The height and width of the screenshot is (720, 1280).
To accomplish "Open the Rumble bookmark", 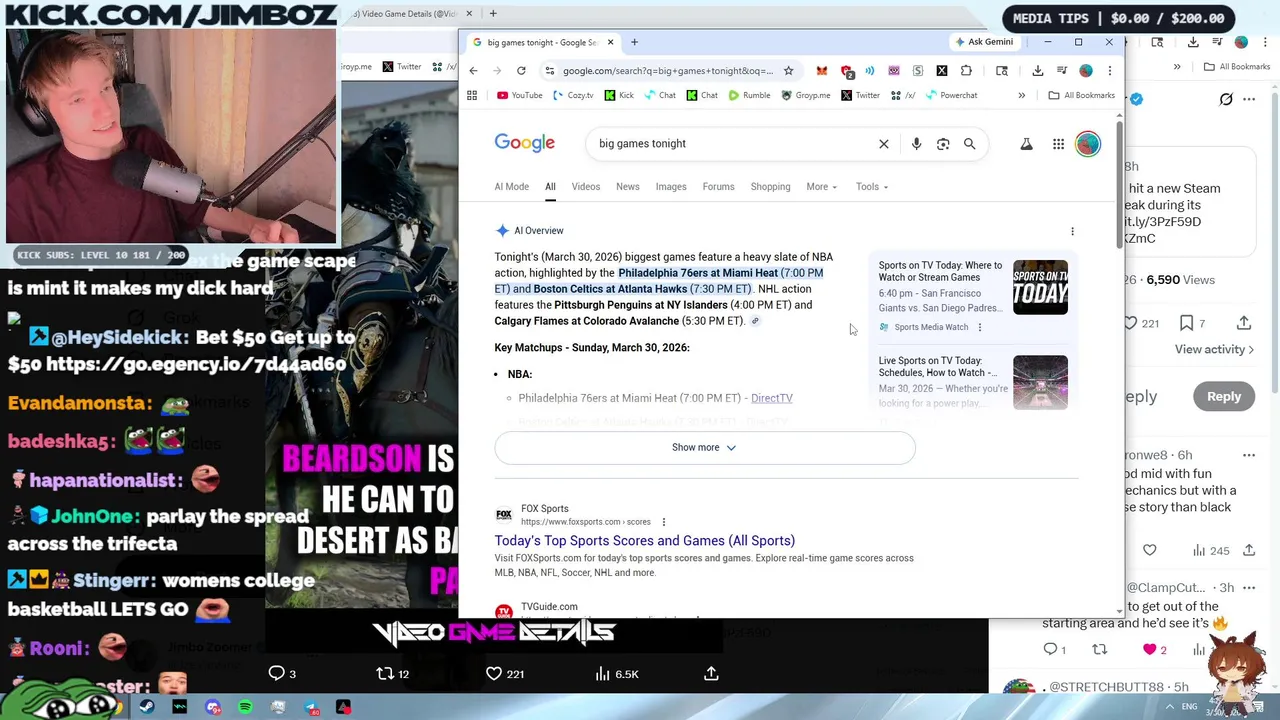I will click(749, 95).
